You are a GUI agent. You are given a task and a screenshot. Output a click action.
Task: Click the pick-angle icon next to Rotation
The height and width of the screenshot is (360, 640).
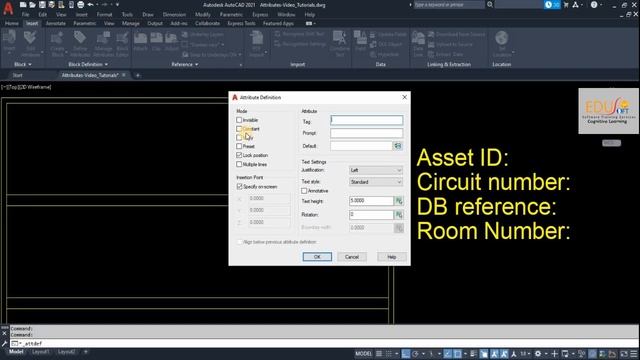point(399,215)
